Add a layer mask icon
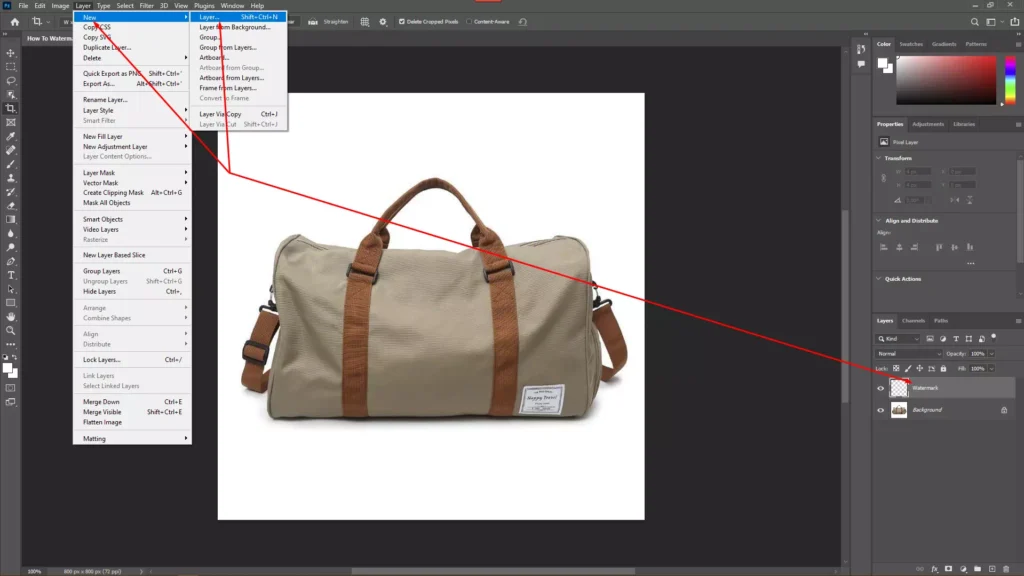This screenshot has height=576, width=1024. pos(948,569)
